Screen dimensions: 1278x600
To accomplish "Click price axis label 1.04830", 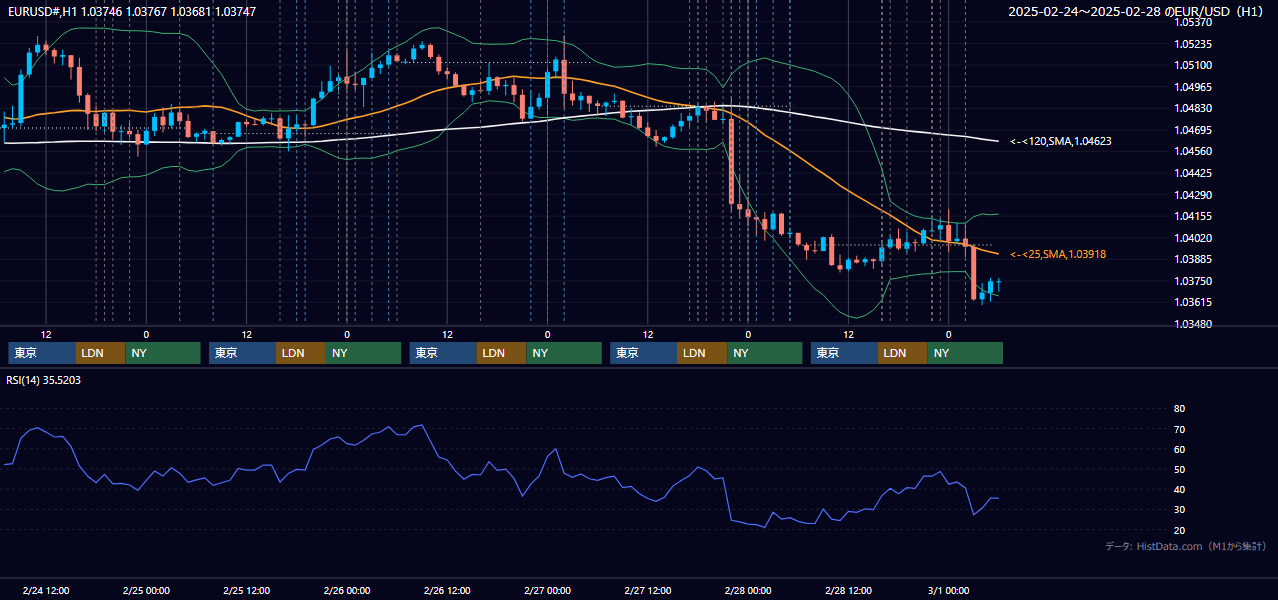I will (x=1193, y=108).
